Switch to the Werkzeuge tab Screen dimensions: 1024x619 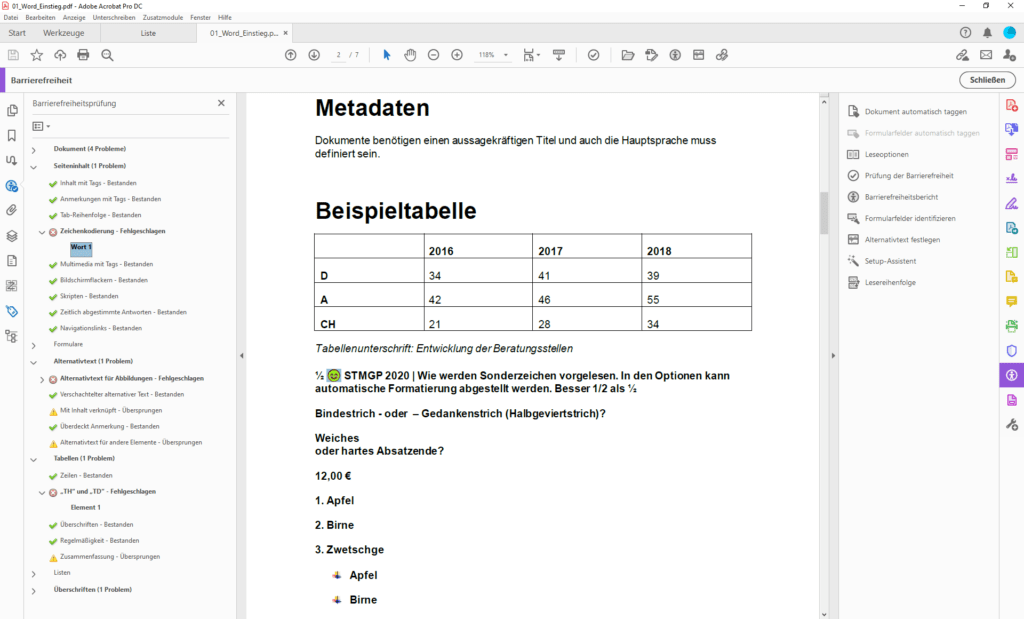[63, 33]
